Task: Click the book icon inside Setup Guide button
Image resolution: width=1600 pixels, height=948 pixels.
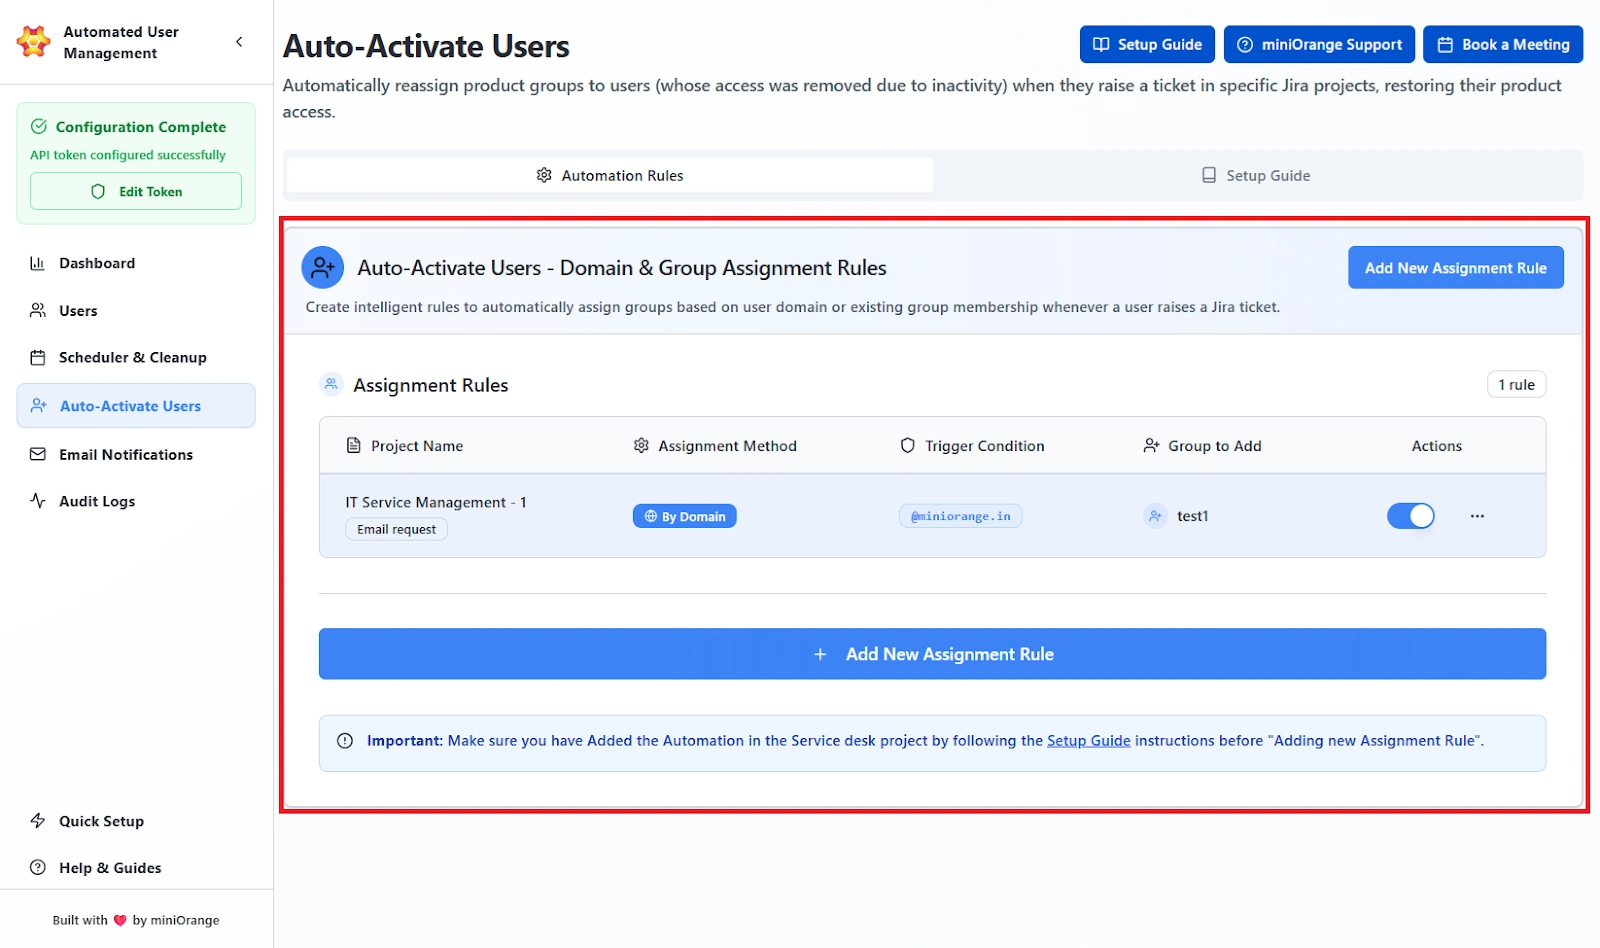Action: point(1100,44)
